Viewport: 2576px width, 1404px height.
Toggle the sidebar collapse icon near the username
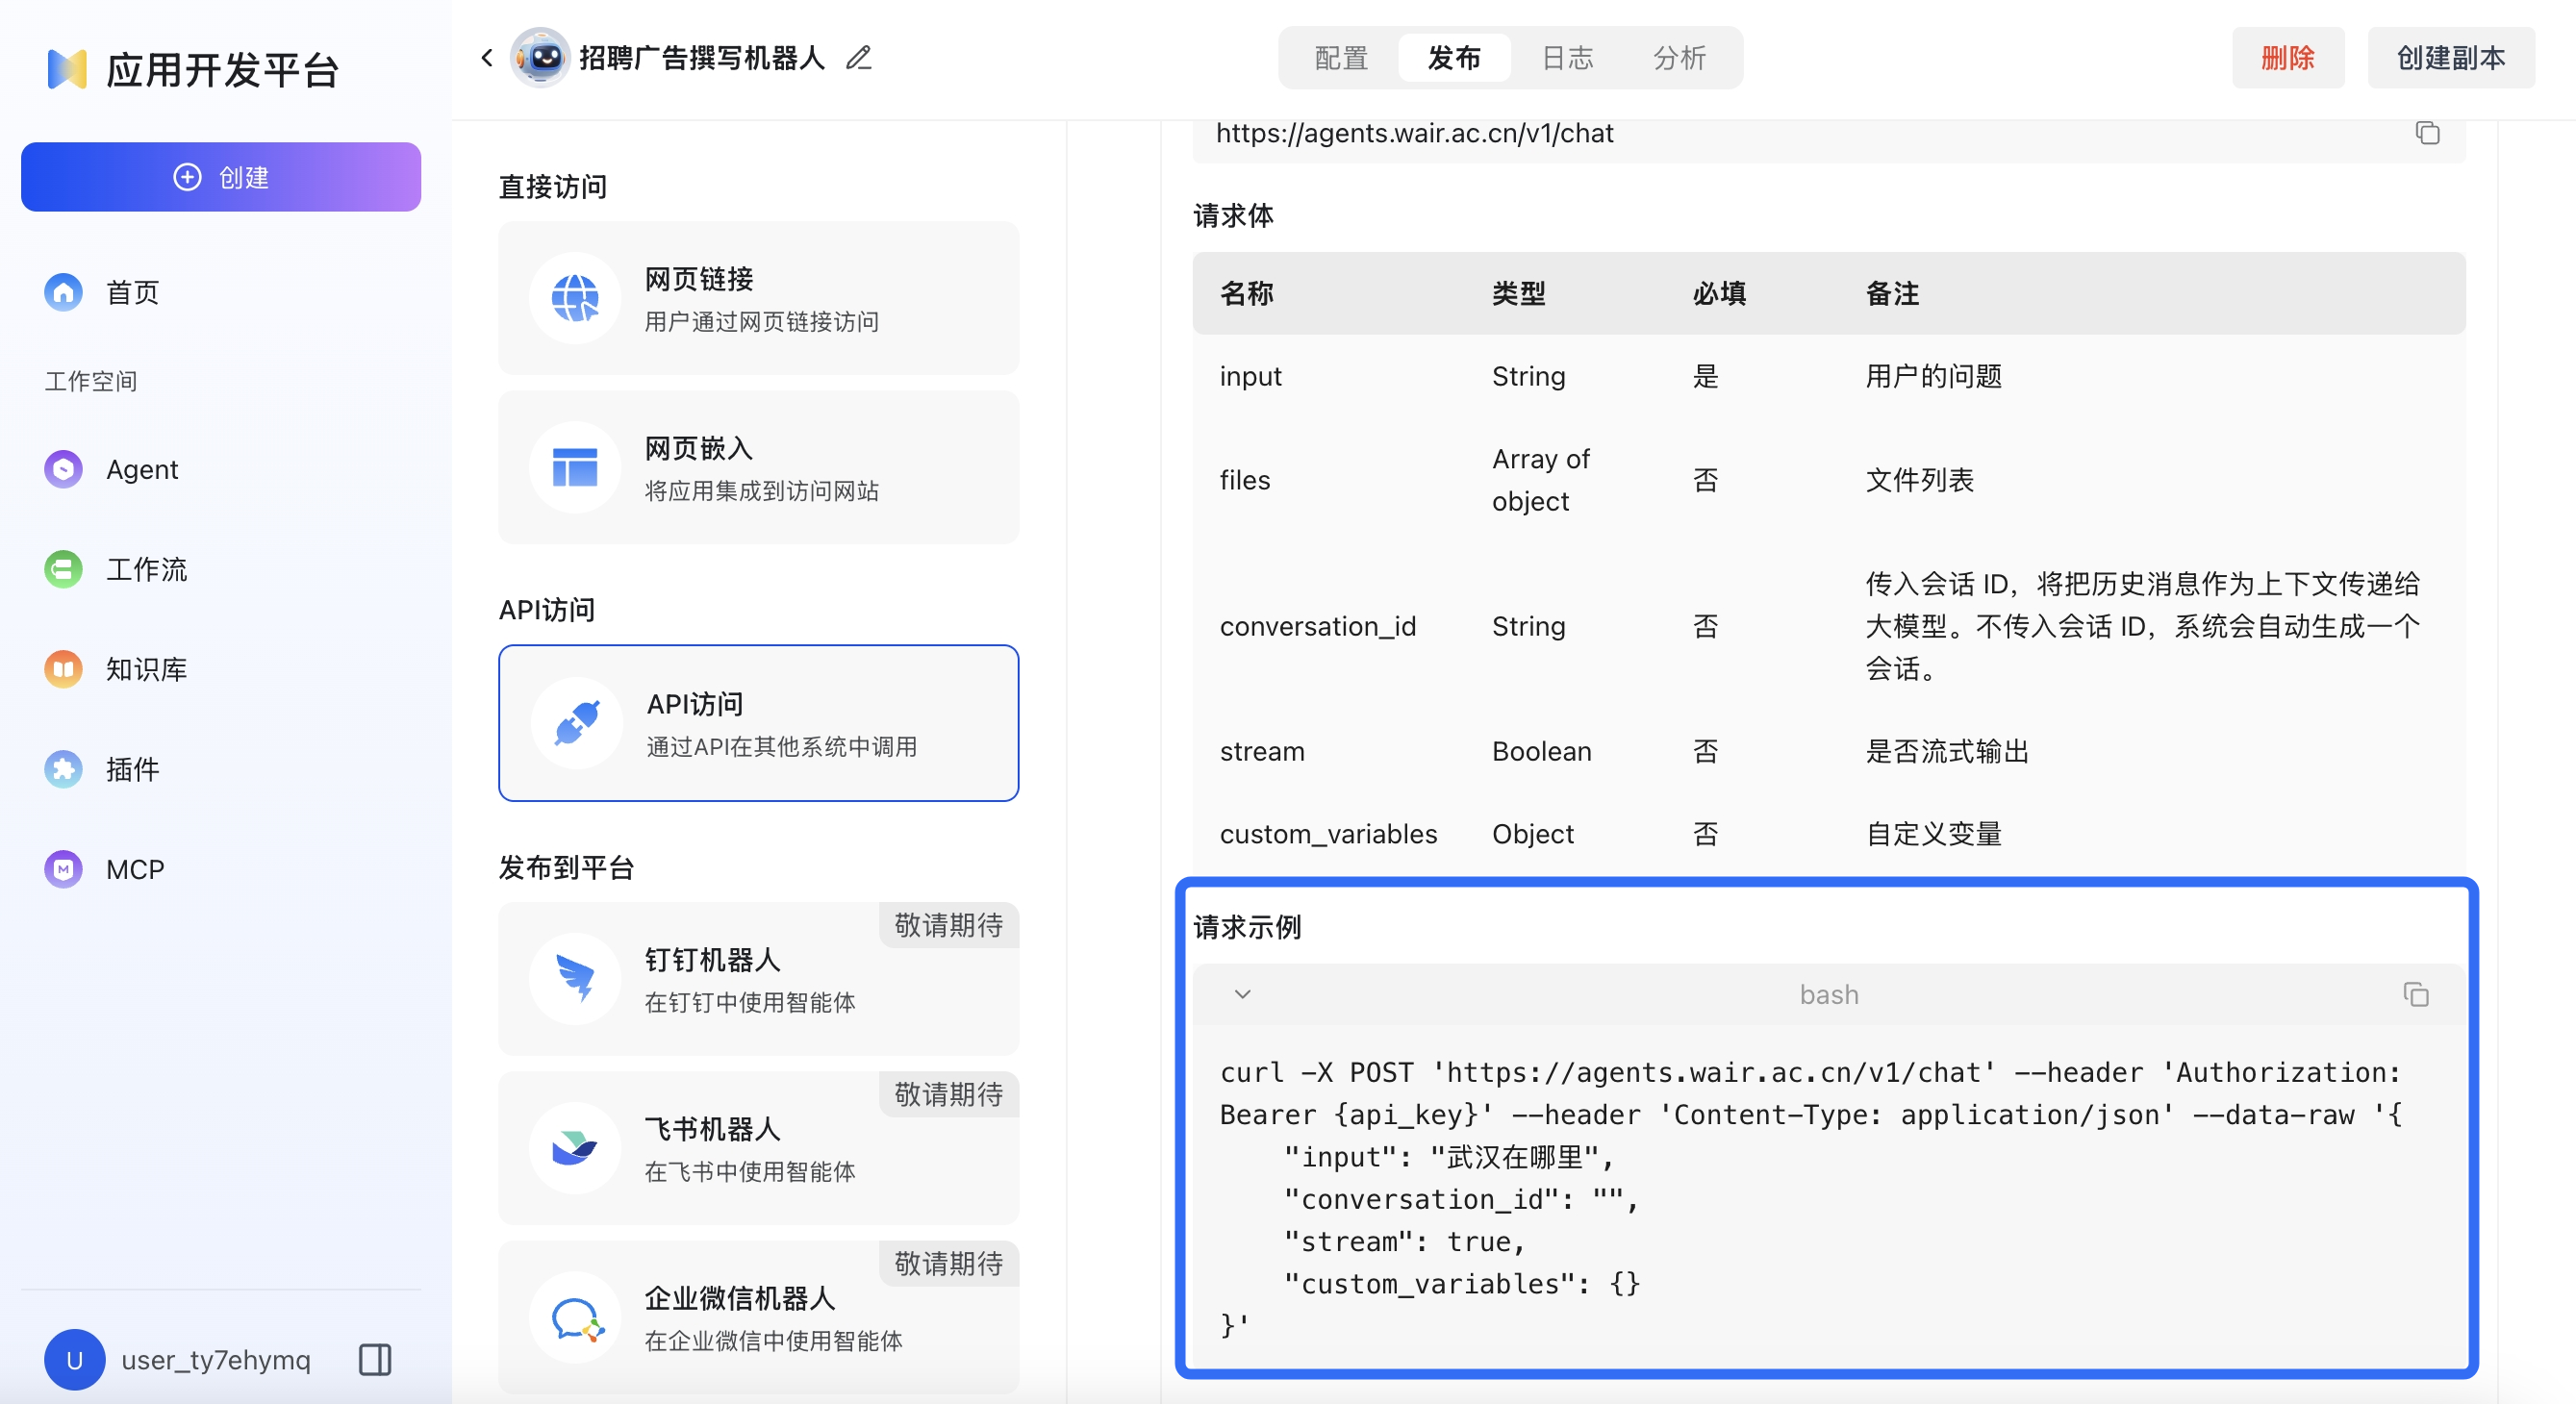pyautogui.click(x=375, y=1359)
